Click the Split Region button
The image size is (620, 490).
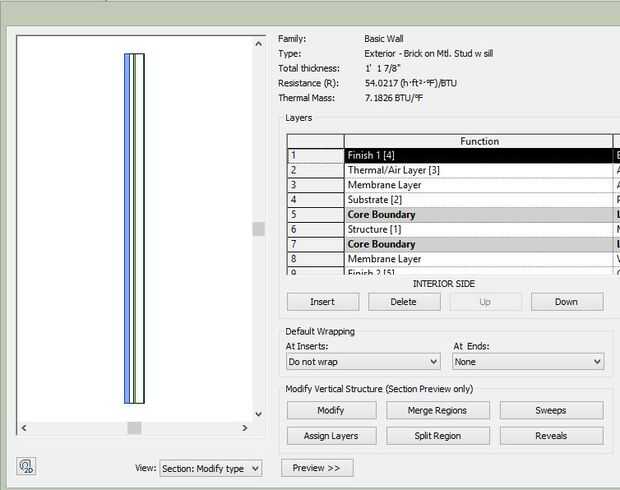438,436
